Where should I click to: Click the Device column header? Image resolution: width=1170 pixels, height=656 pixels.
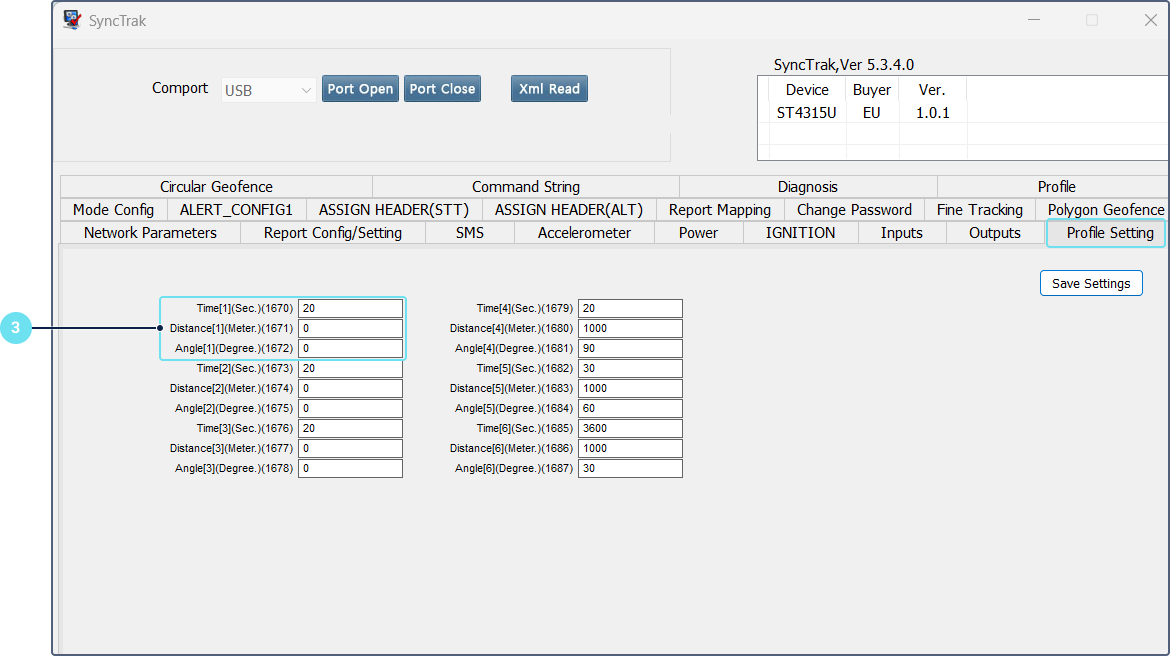pos(807,90)
